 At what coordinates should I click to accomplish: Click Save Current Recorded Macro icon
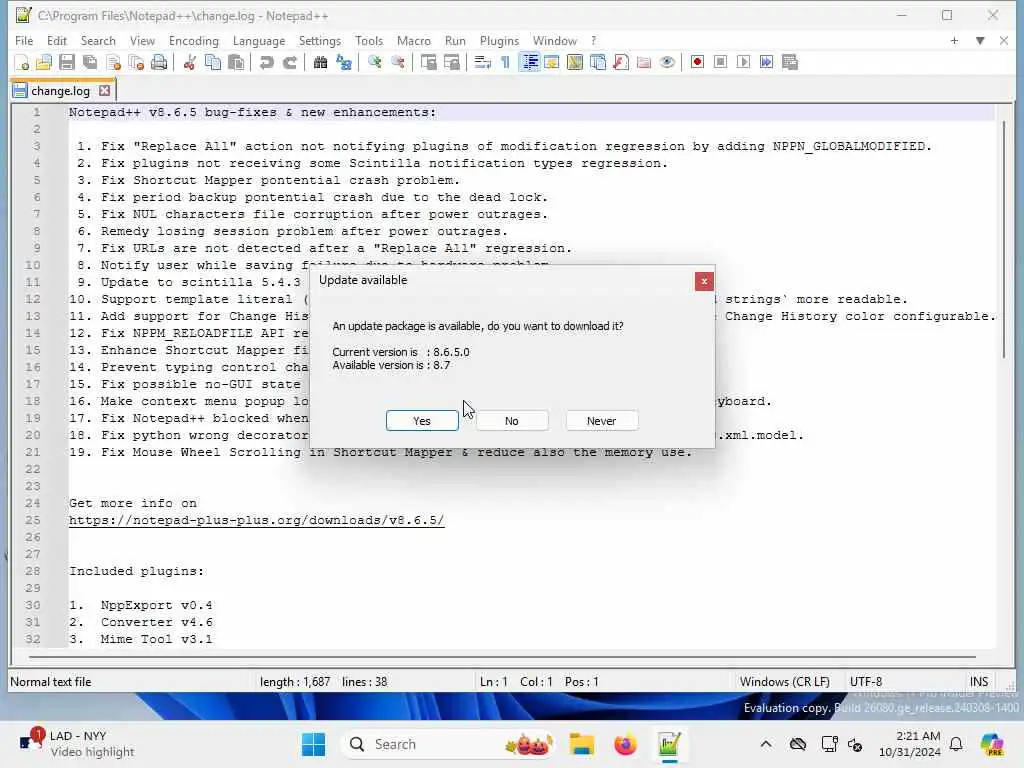790,63
